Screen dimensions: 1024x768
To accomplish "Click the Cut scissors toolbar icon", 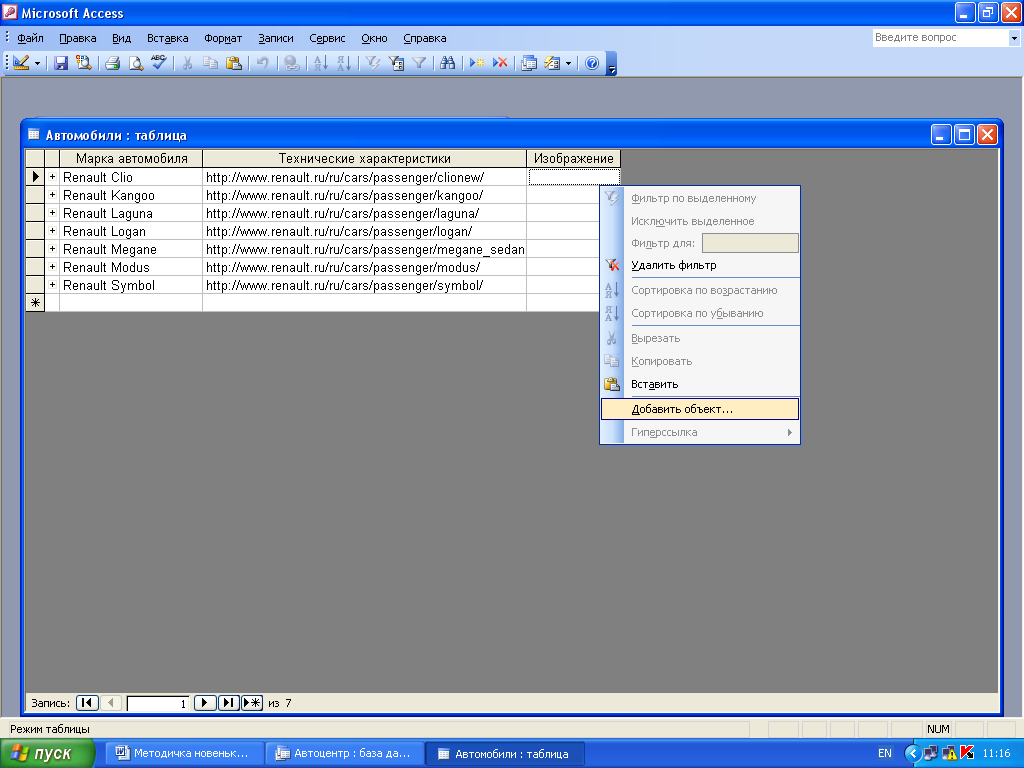I will point(187,63).
